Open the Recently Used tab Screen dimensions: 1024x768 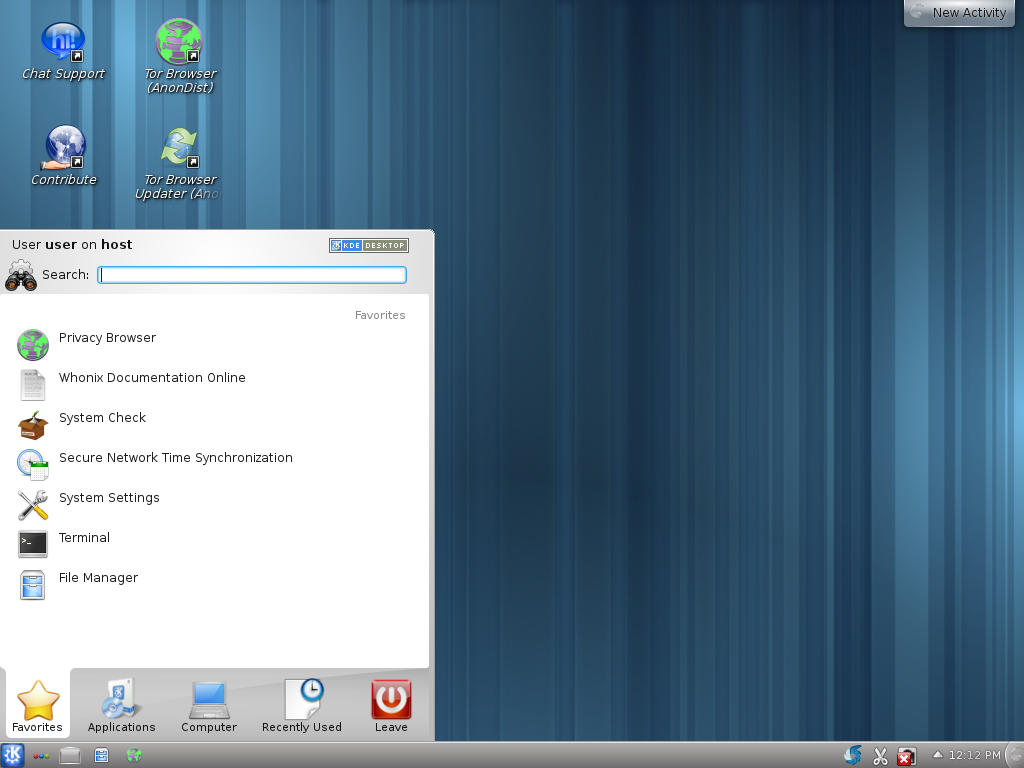[x=301, y=706]
